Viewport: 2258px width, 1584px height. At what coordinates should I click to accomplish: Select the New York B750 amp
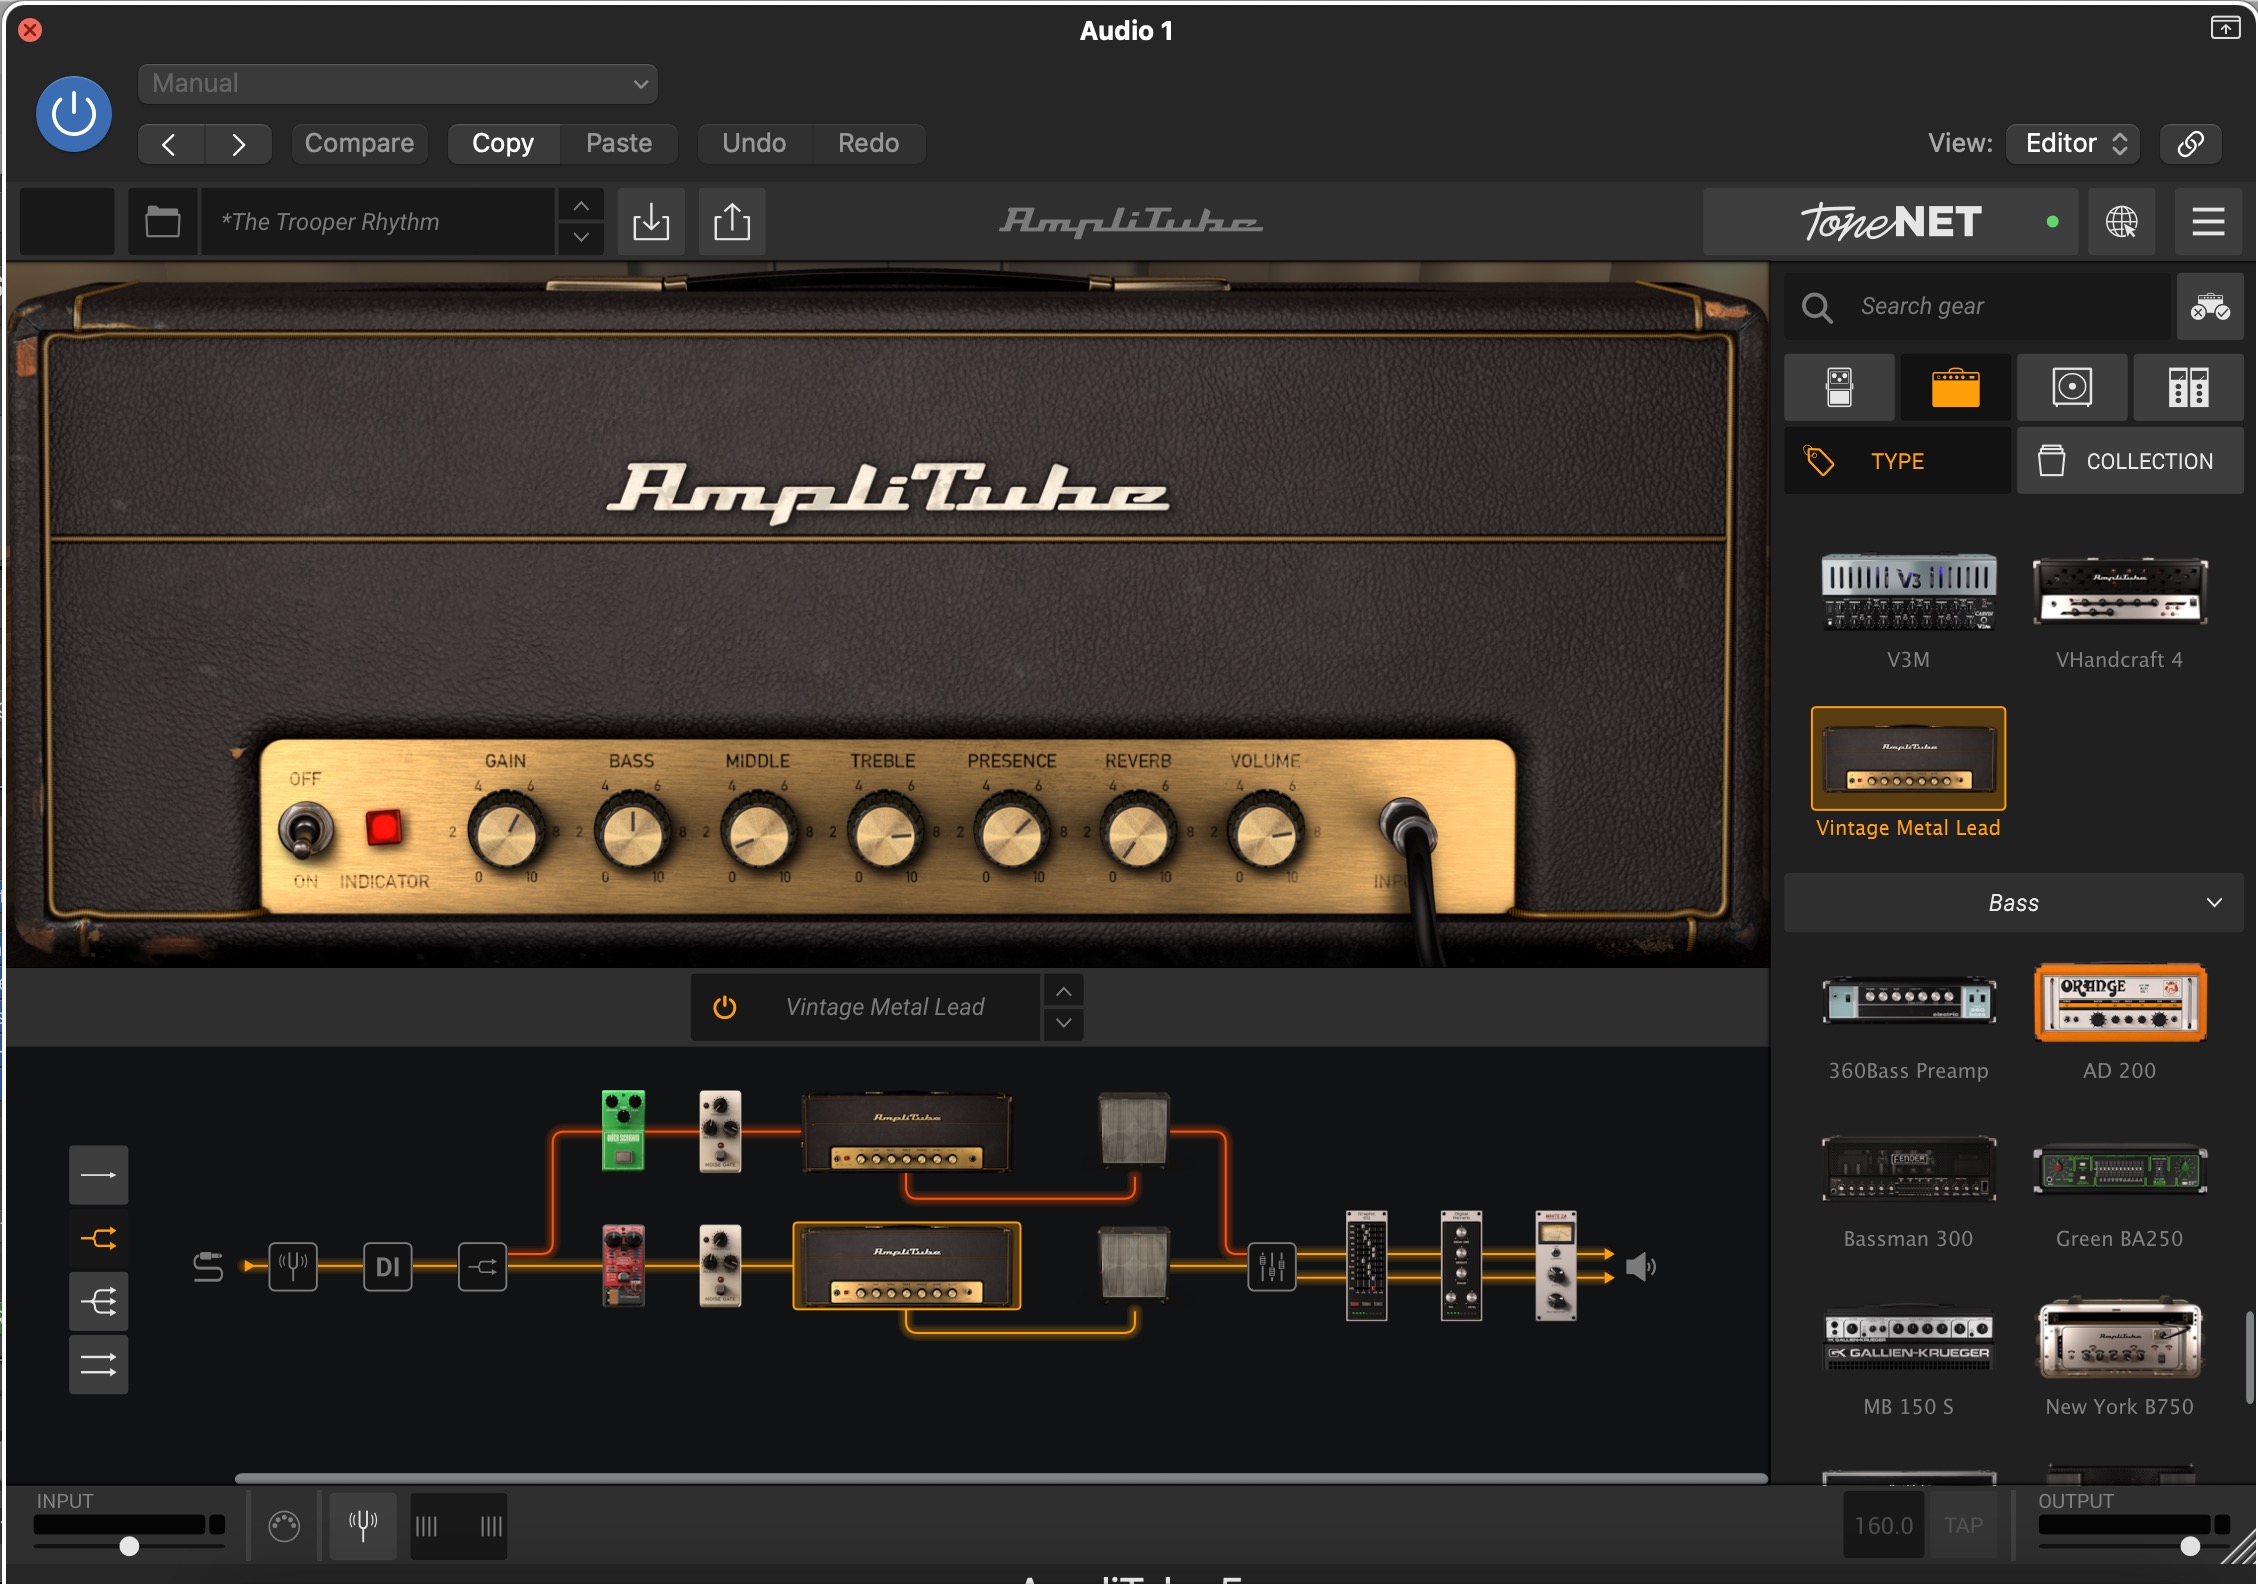click(2120, 1337)
